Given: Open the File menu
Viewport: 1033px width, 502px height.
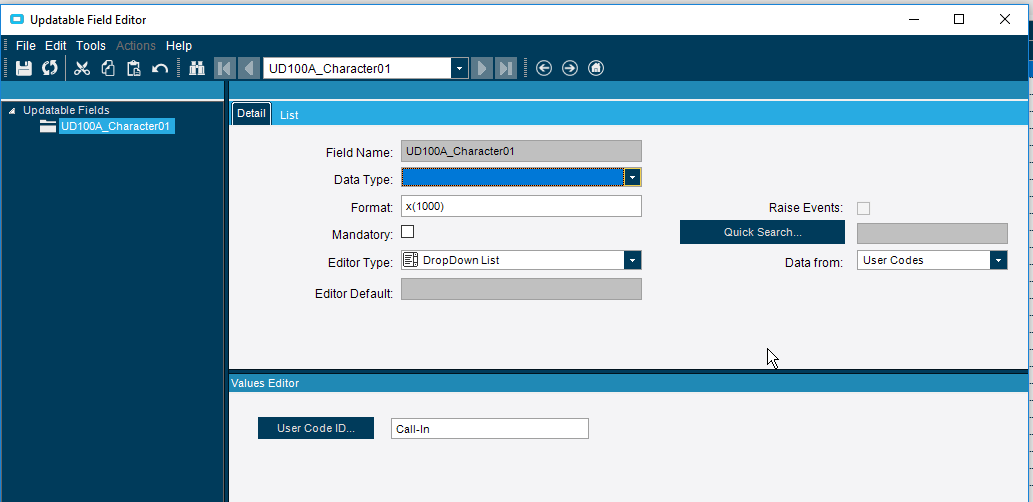Looking at the screenshot, I should (26, 45).
